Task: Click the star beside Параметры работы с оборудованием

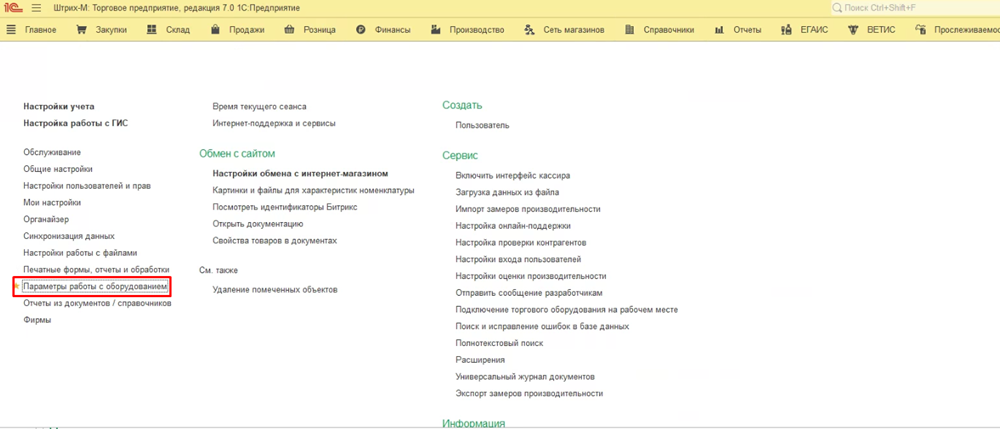Action: click(x=17, y=287)
